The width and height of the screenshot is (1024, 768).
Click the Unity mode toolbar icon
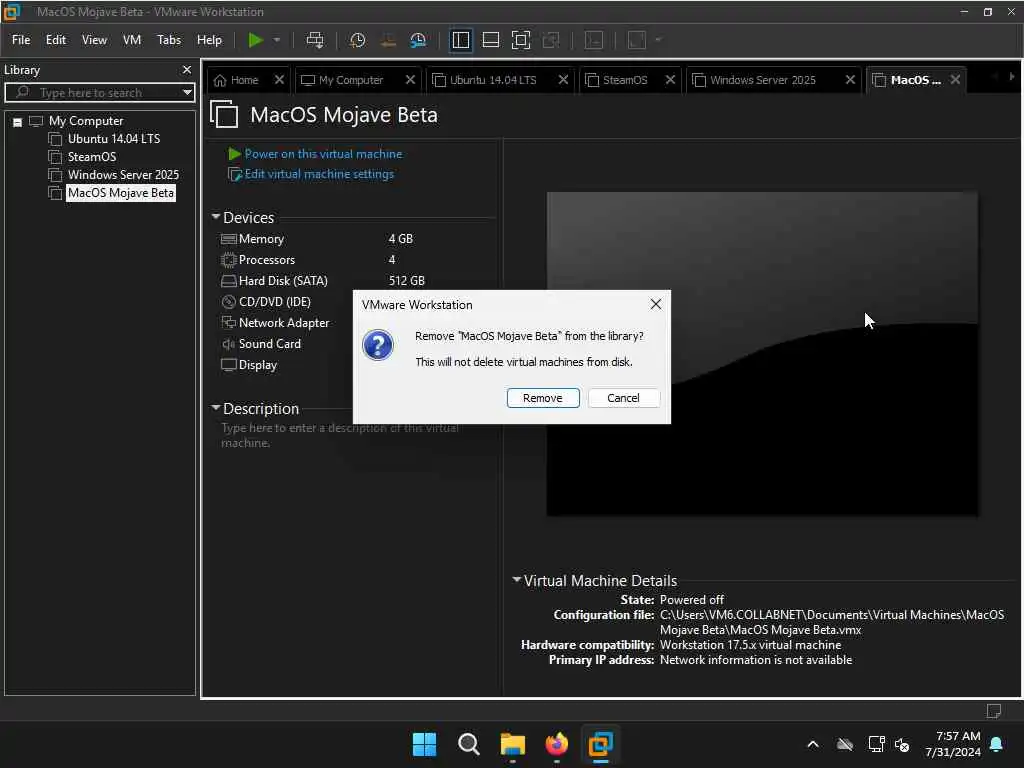[x=551, y=40]
